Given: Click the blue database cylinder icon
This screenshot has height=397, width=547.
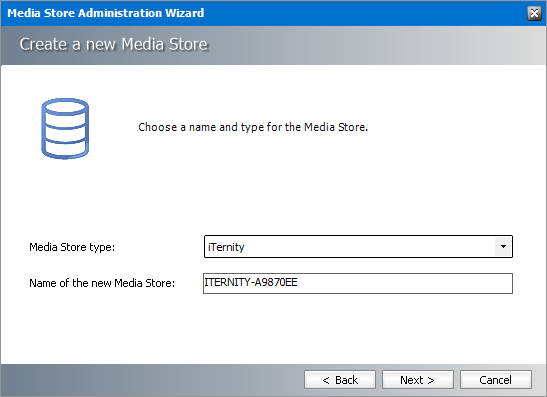Looking at the screenshot, I should click(65, 128).
